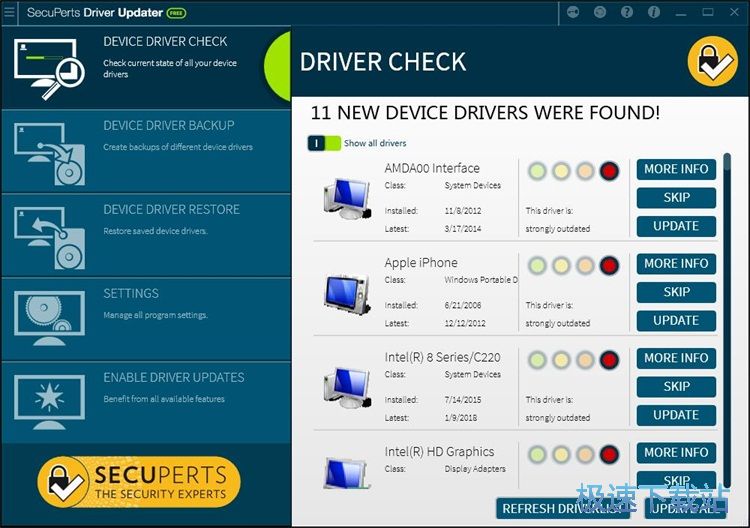
Task: Click the globe language icon
Action: 600,13
